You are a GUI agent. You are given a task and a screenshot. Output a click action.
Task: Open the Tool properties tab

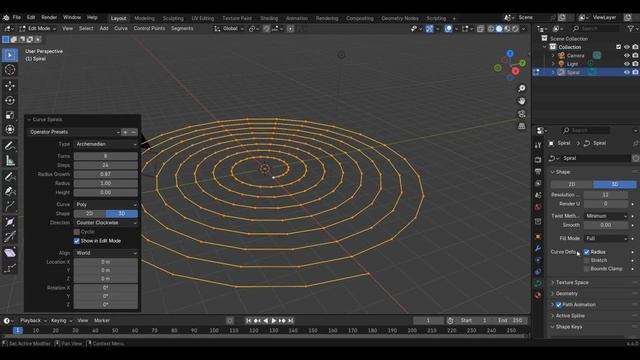point(538,145)
